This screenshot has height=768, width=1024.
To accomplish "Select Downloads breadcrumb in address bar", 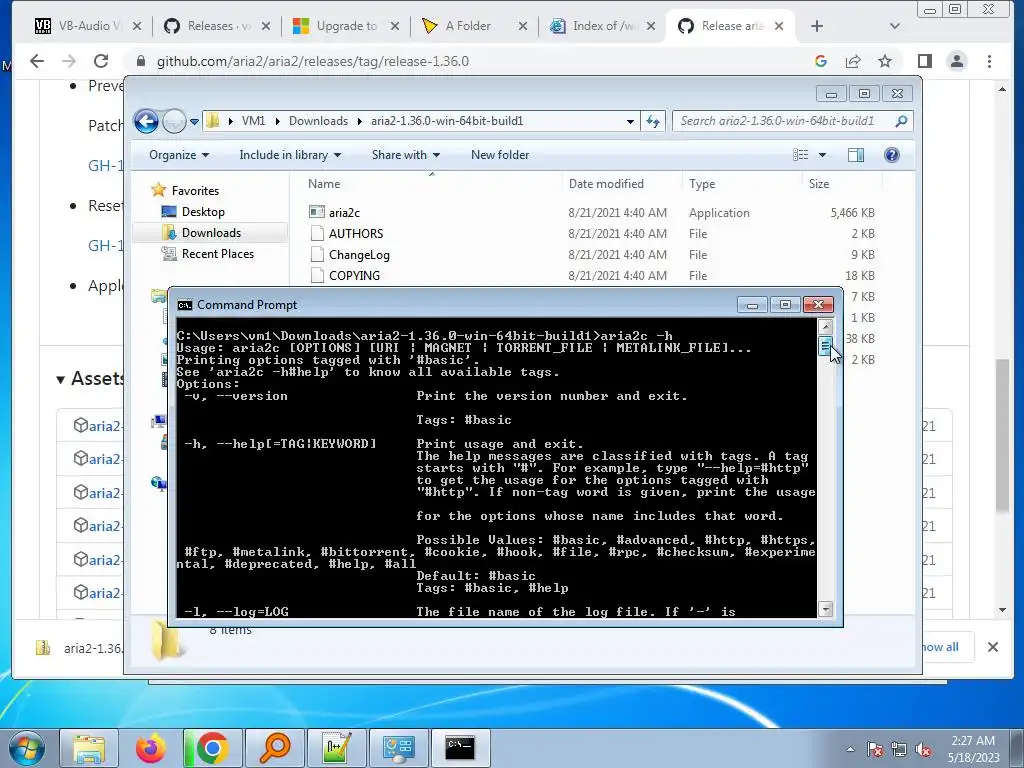I will (x=319, y=121).
